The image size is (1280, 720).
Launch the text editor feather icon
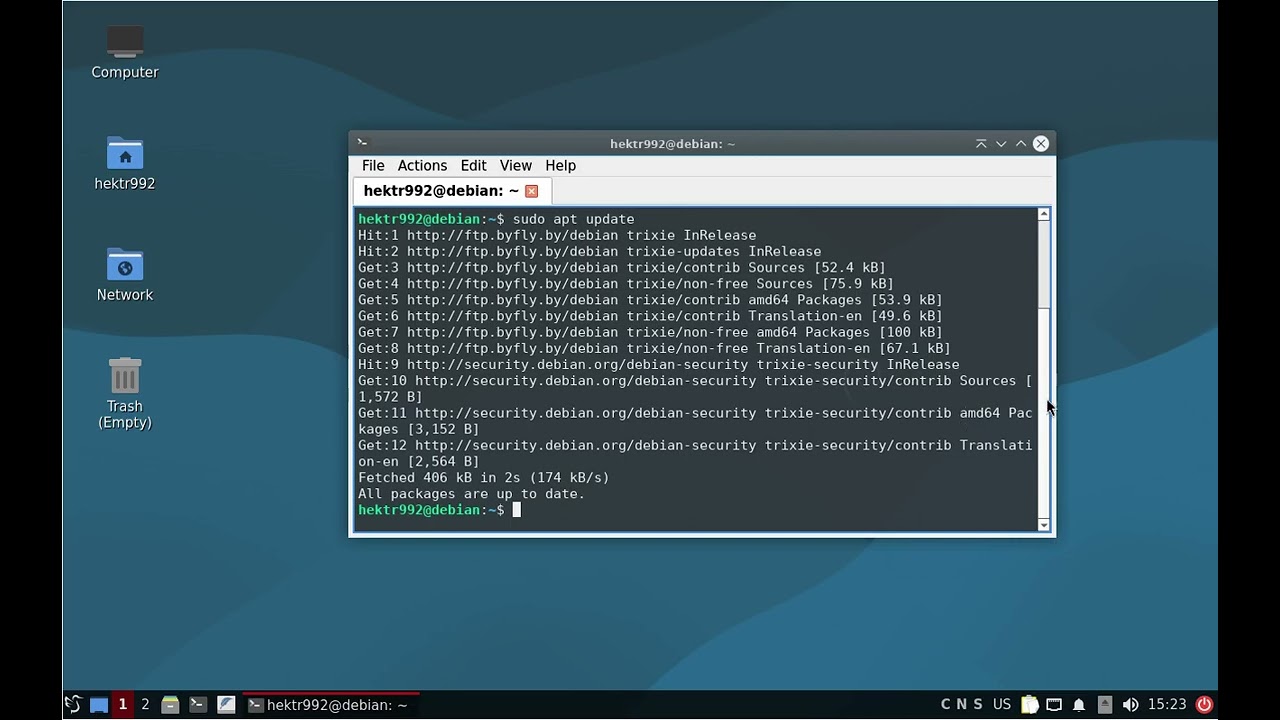[x=226, y=704]
